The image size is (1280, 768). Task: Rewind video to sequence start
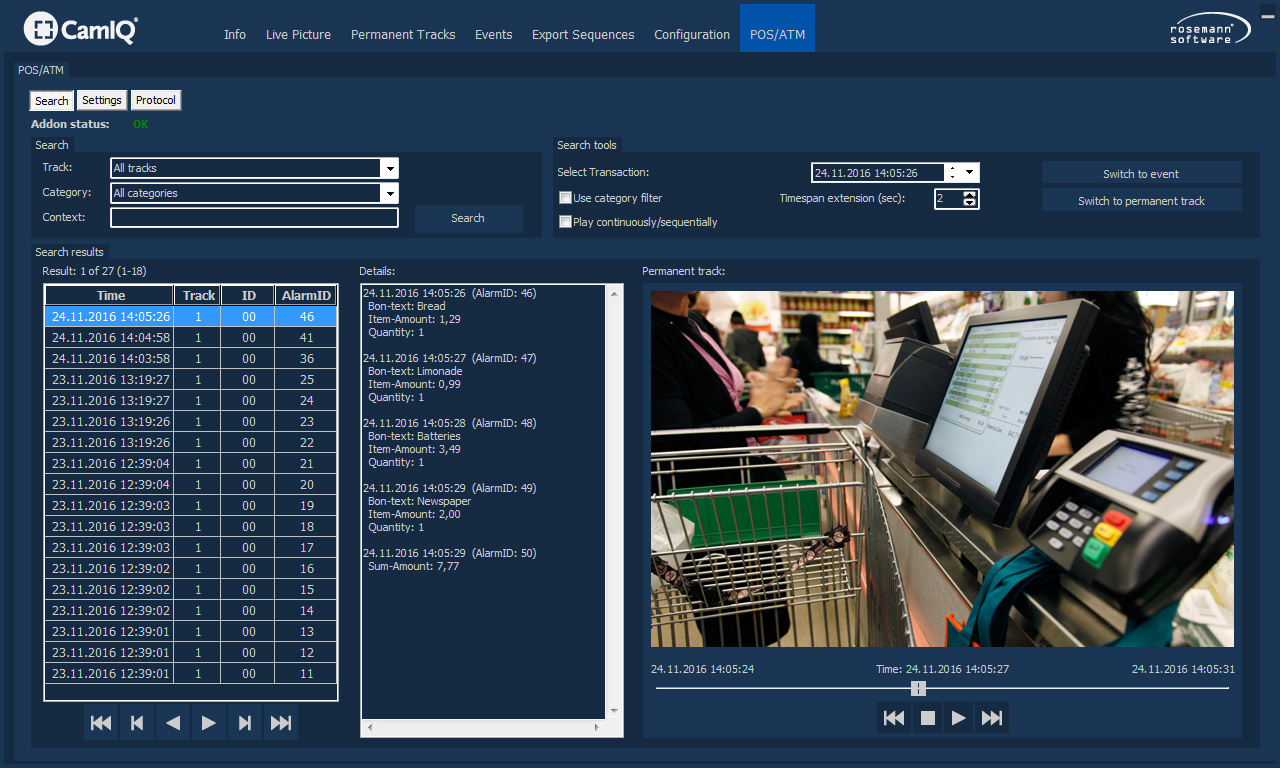click(x=894, y=718)
